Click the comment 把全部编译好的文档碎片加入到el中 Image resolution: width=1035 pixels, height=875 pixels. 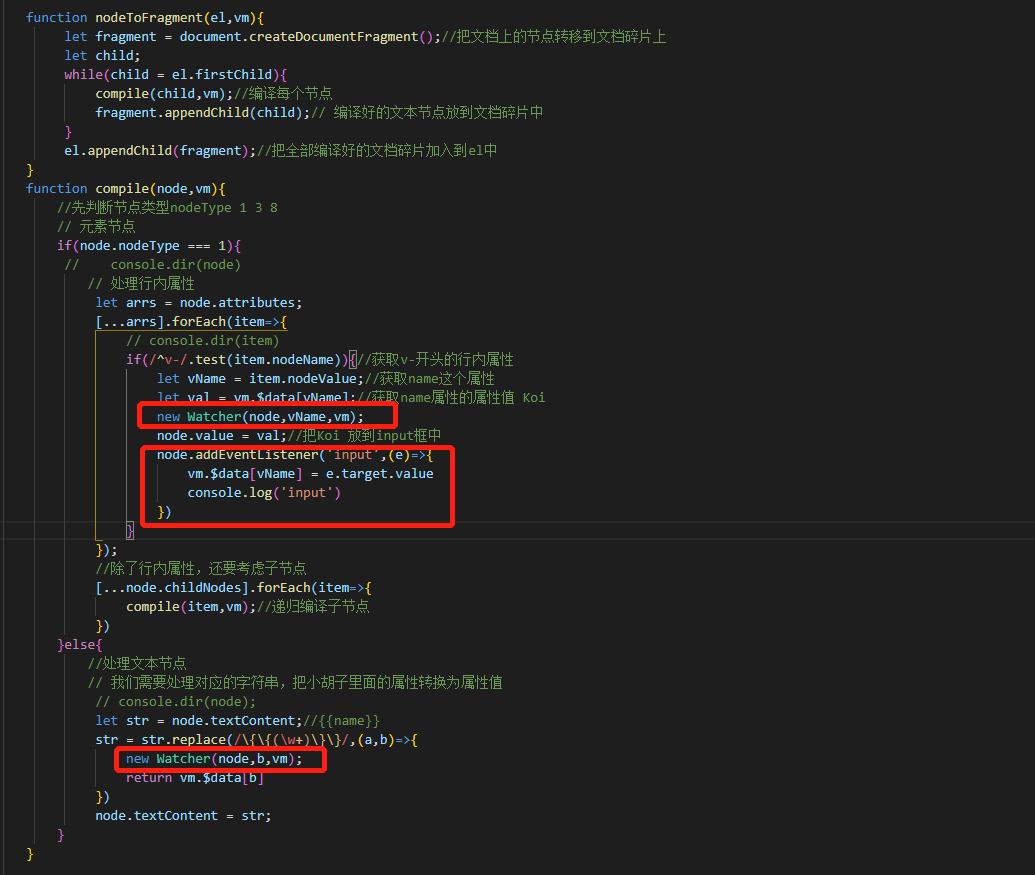[377, 151]
